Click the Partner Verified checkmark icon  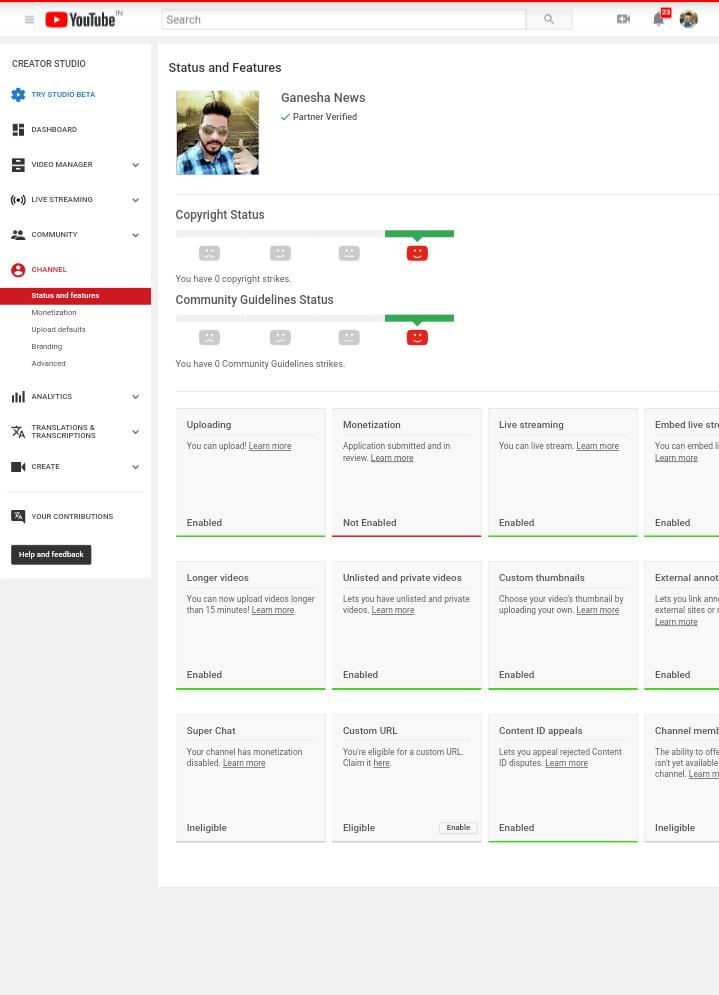(286, 117)
